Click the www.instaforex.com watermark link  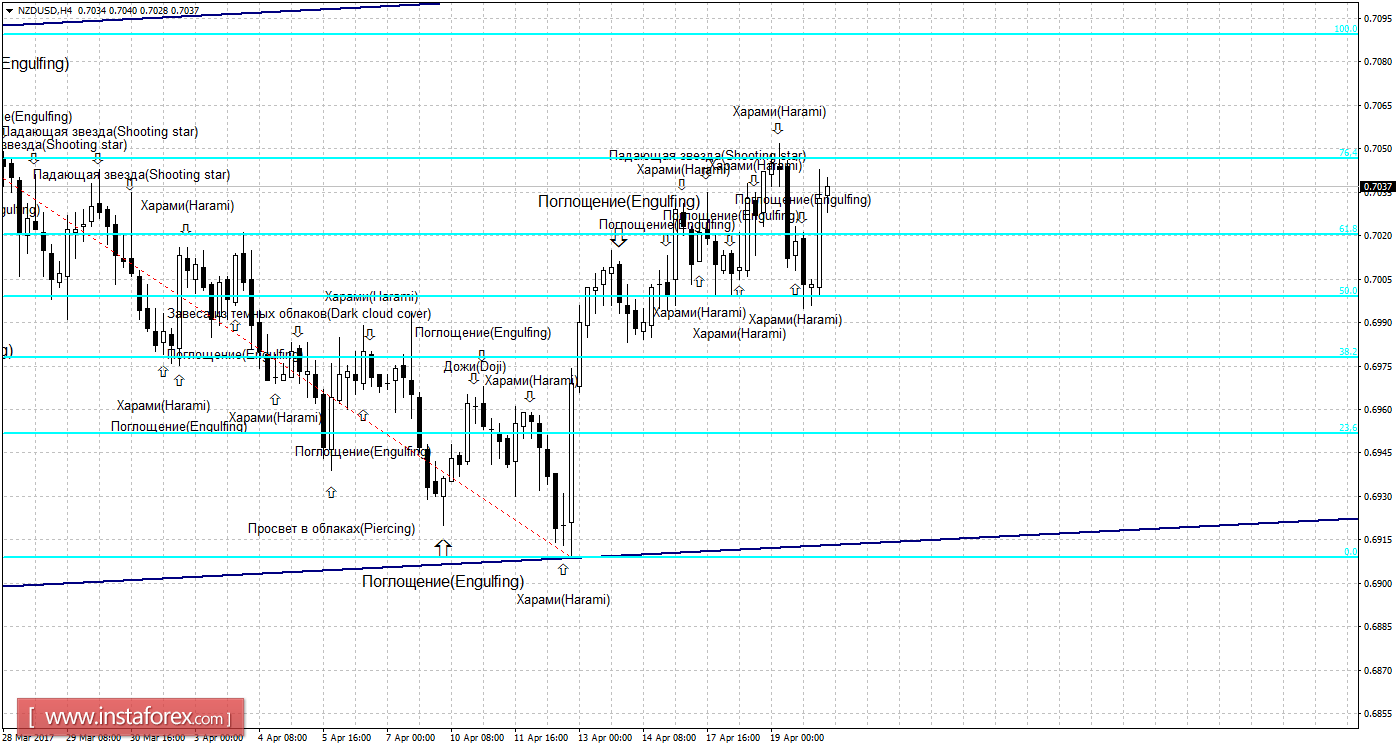[x=130, y=717]
